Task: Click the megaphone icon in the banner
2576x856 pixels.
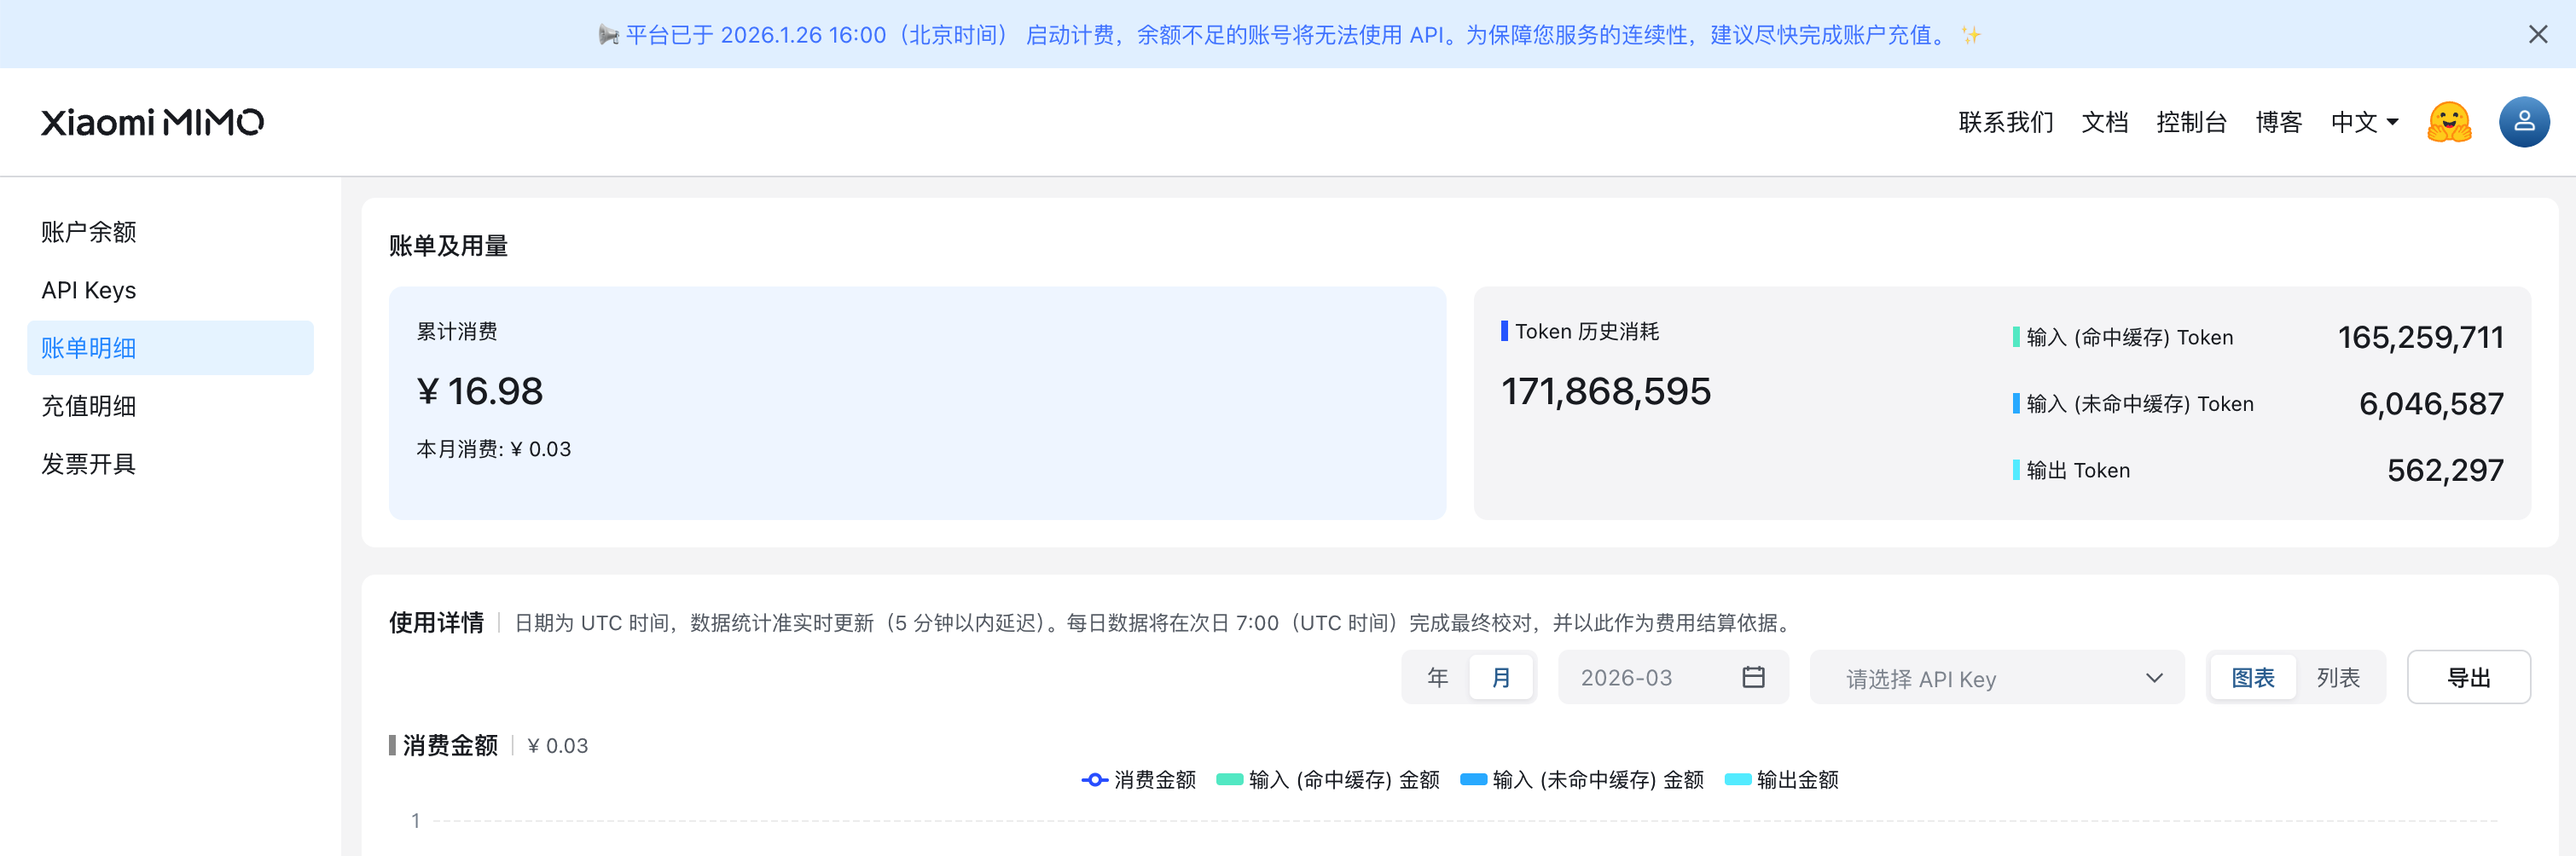Action: coord(608,35)
